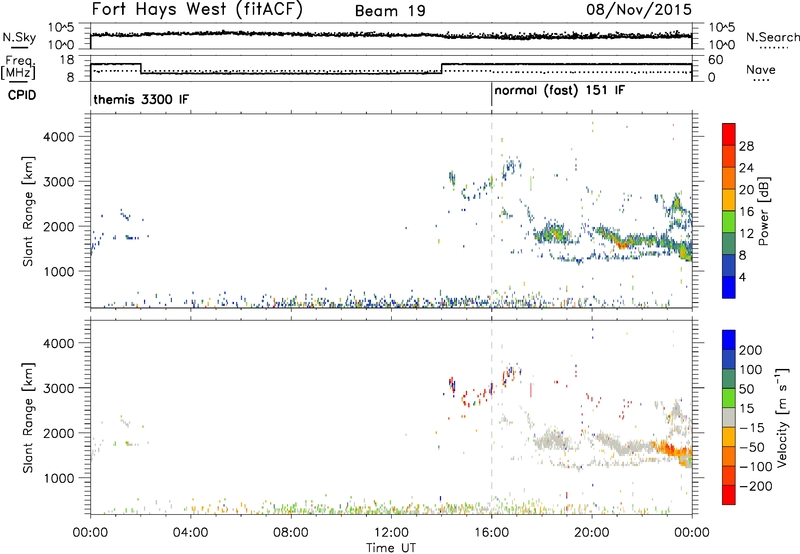Select the Freq. [MHz] axis label
Viewport: 800px width, 554px height.
20,67
